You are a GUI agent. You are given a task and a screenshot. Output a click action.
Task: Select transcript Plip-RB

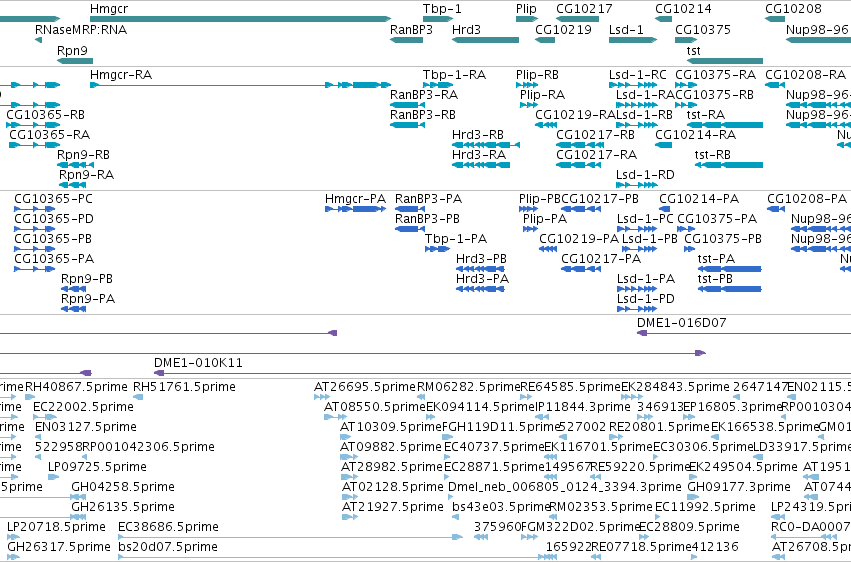[x=526, y=85]
